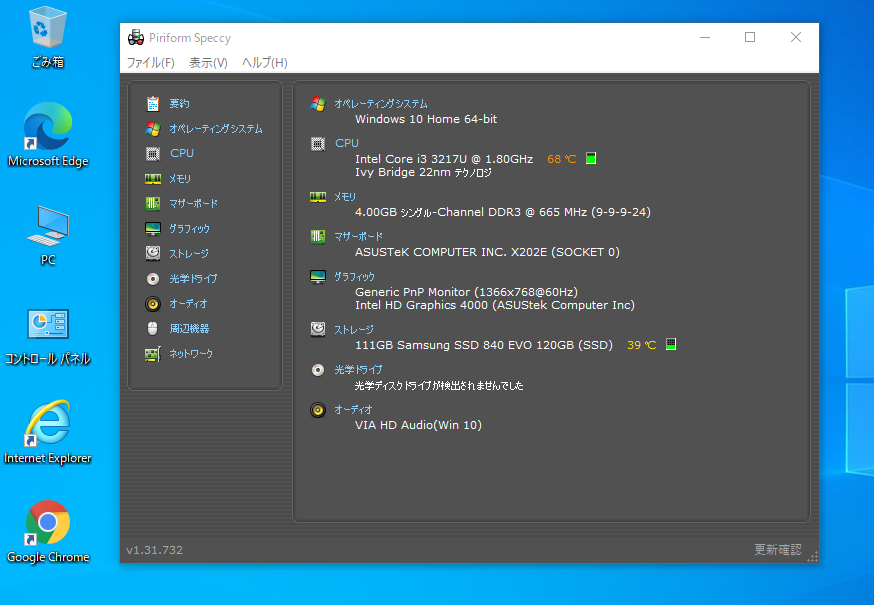The height and width of the screenshot is (605, 874).
Task: Click the green storage temperature indicator
Action: (x=671, y=344)
